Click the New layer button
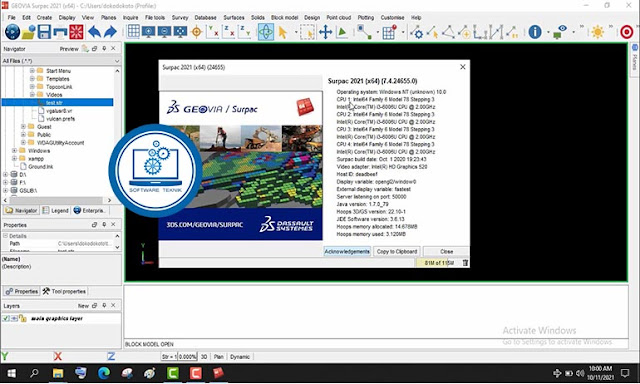This screenshot has height=384, width=640. pos(83,306)
